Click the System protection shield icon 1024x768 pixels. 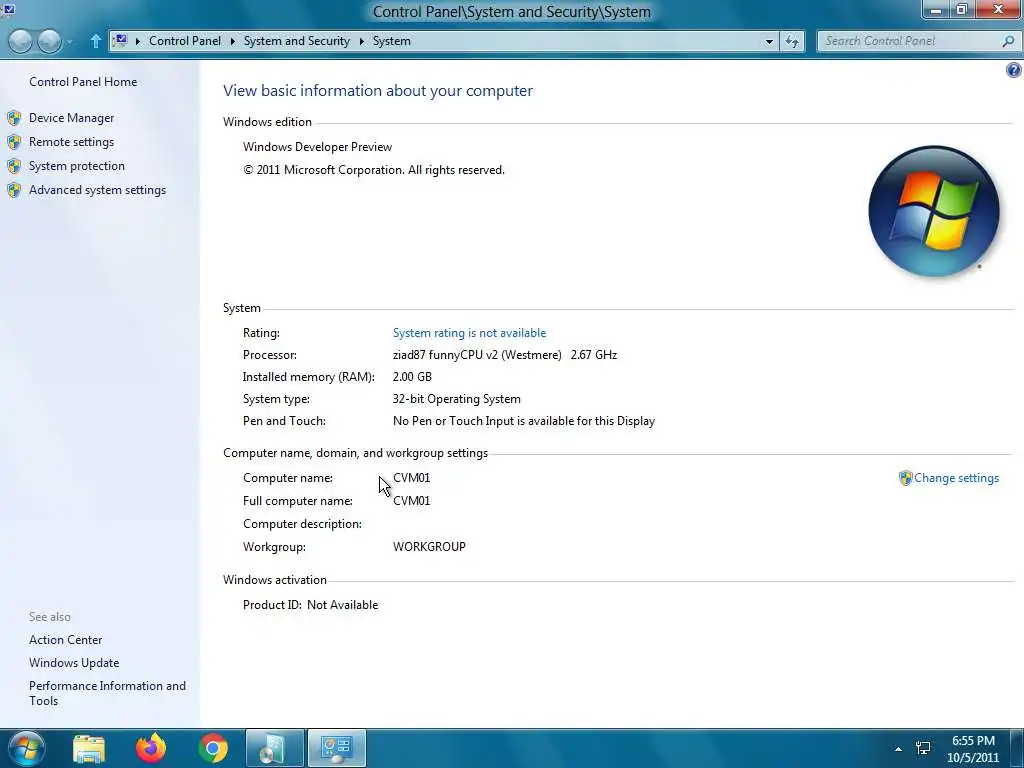click(x=14, y=167)
